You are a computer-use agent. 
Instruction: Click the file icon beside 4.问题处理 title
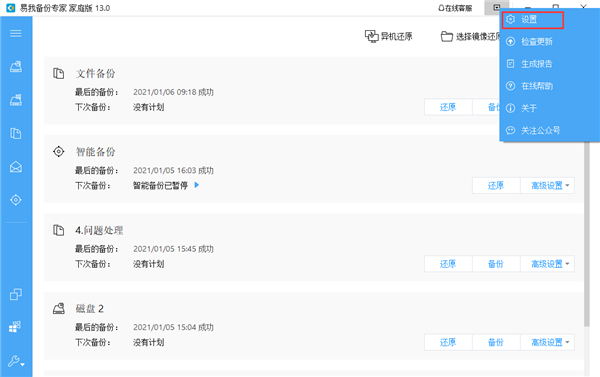tap(59, 230)
